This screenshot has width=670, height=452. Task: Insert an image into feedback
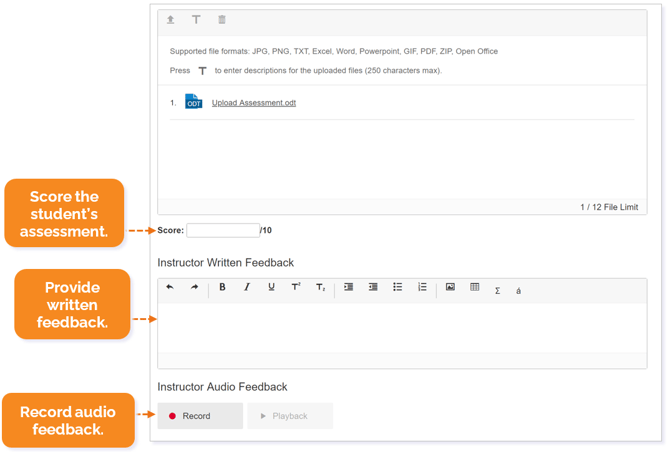point(450,288)
